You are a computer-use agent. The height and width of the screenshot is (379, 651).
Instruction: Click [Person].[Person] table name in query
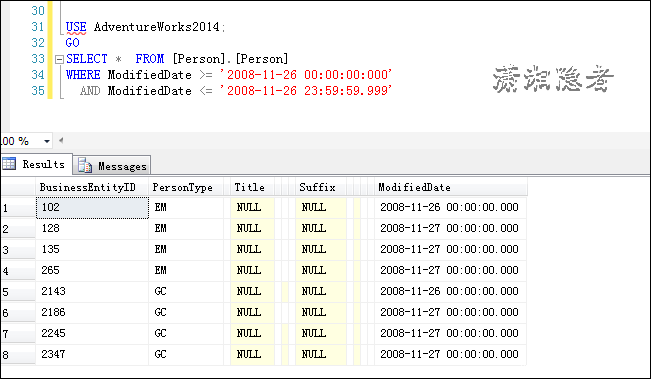click(x=230, y=59)
